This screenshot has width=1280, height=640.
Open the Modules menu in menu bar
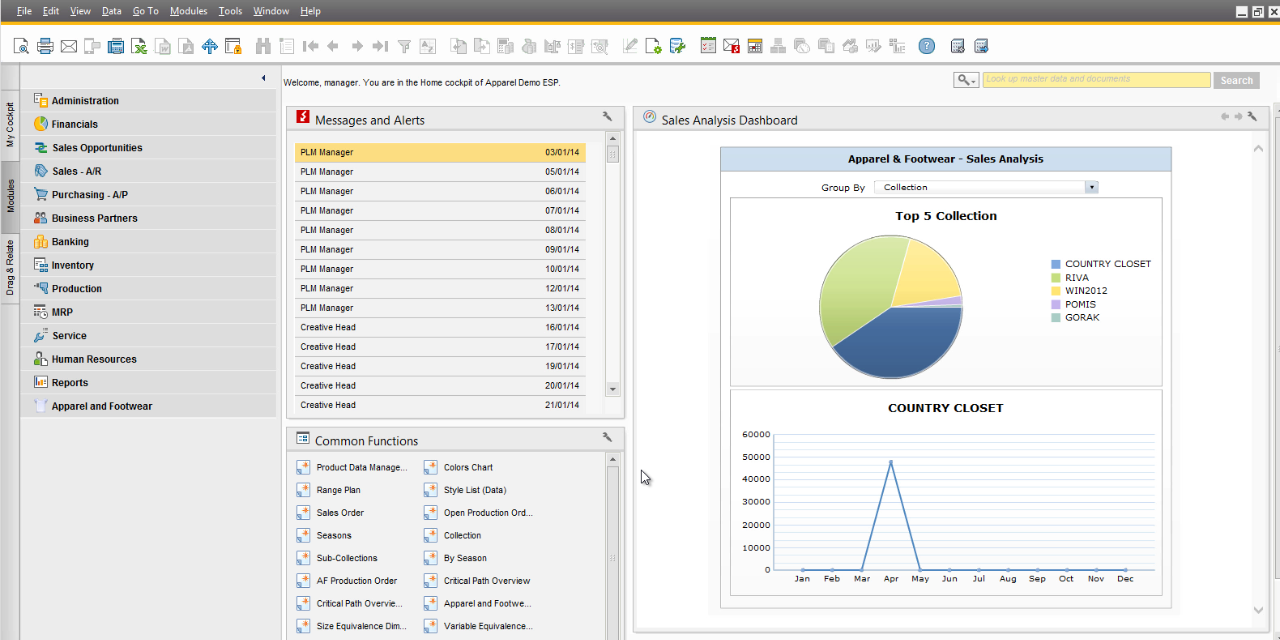[188, 11]
